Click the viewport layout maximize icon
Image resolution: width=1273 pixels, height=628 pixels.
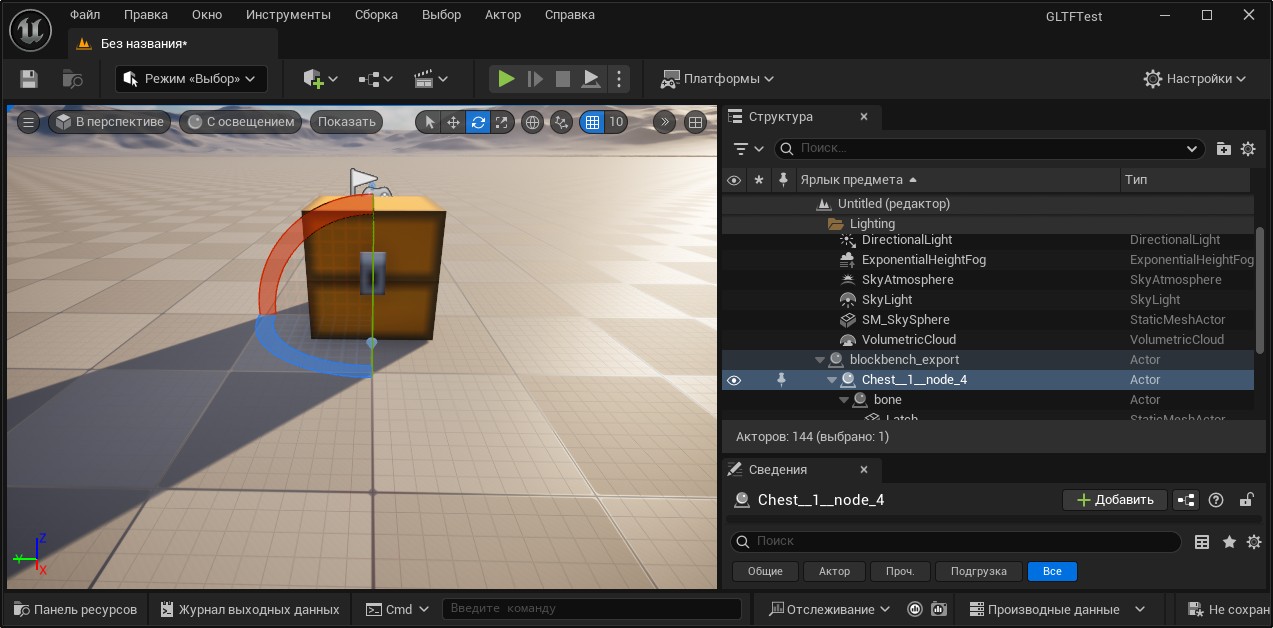(695, 122)
